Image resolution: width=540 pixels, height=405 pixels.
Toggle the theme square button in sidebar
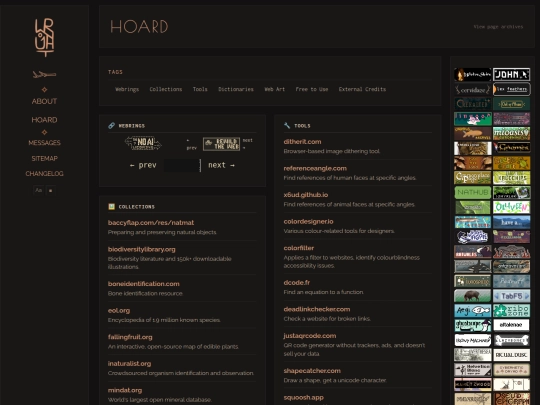click(50, 190)
